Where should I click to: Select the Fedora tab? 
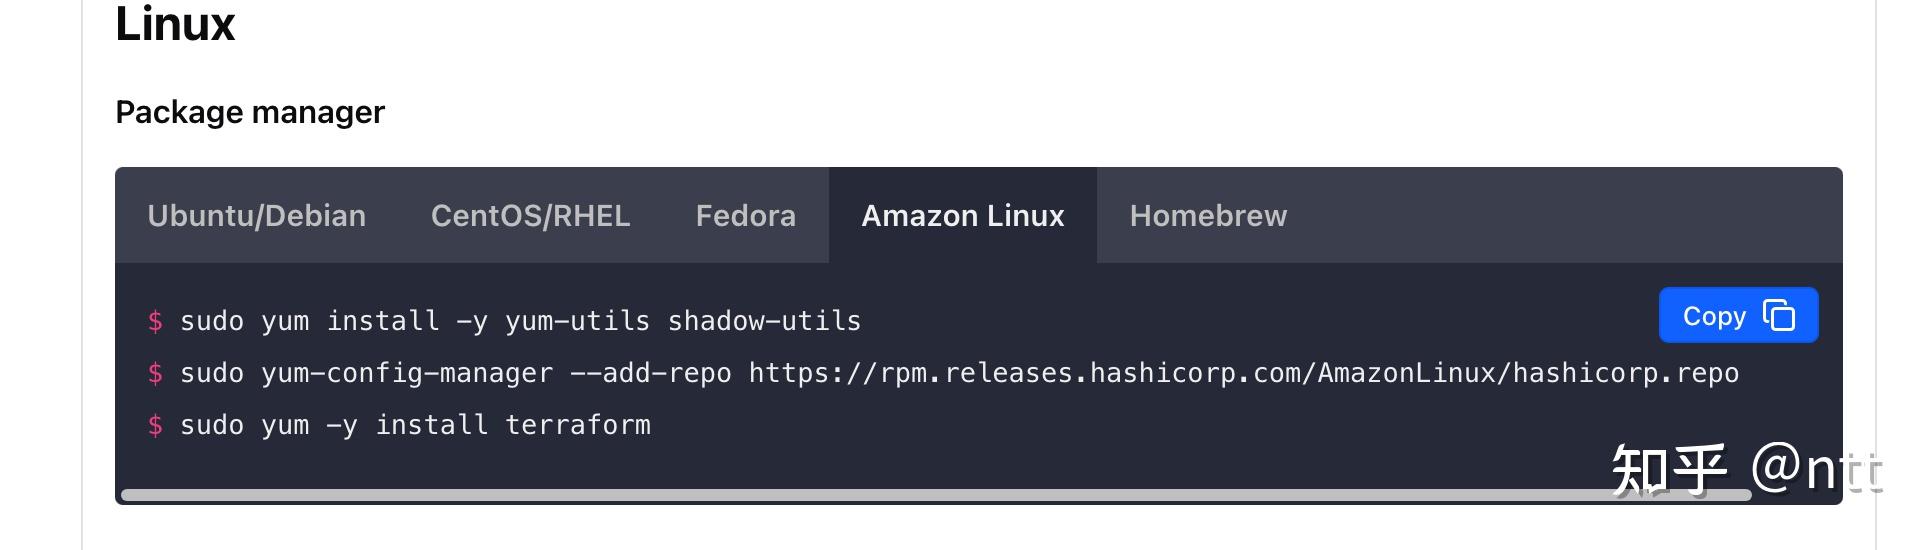tap(745, 216)
